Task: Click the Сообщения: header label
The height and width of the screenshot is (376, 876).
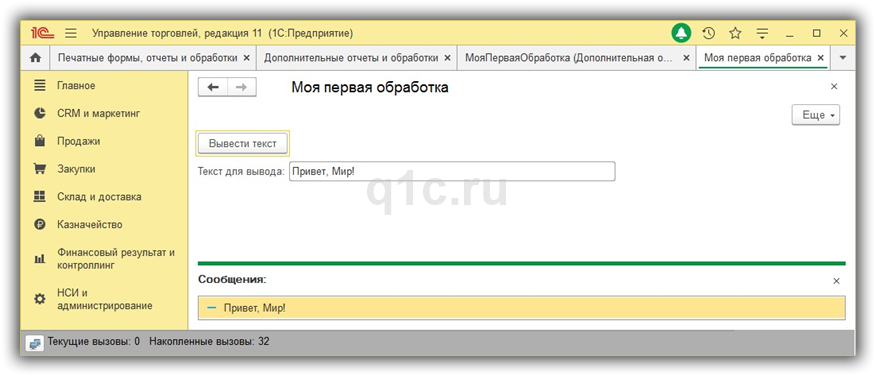Action: tap(232, 279)
